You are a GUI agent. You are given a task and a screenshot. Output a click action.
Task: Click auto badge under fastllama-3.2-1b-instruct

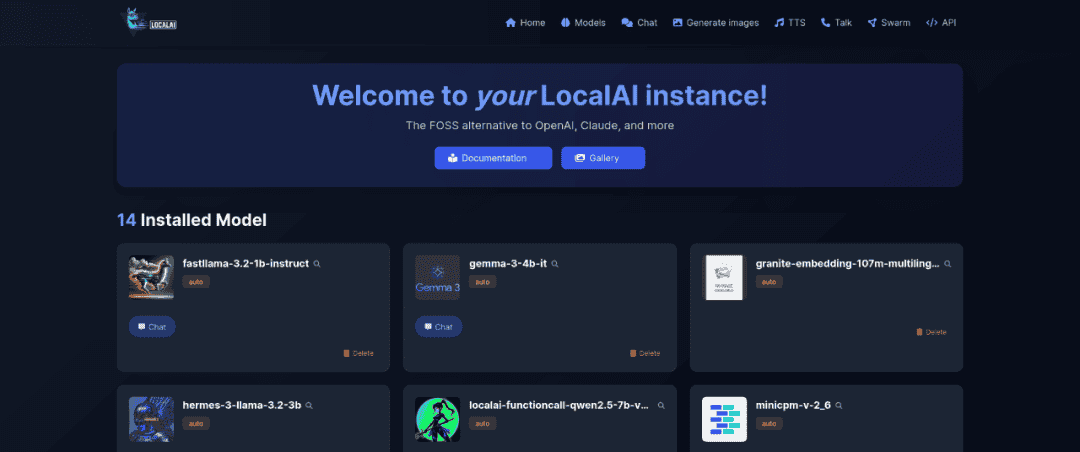tap(196, 282)
